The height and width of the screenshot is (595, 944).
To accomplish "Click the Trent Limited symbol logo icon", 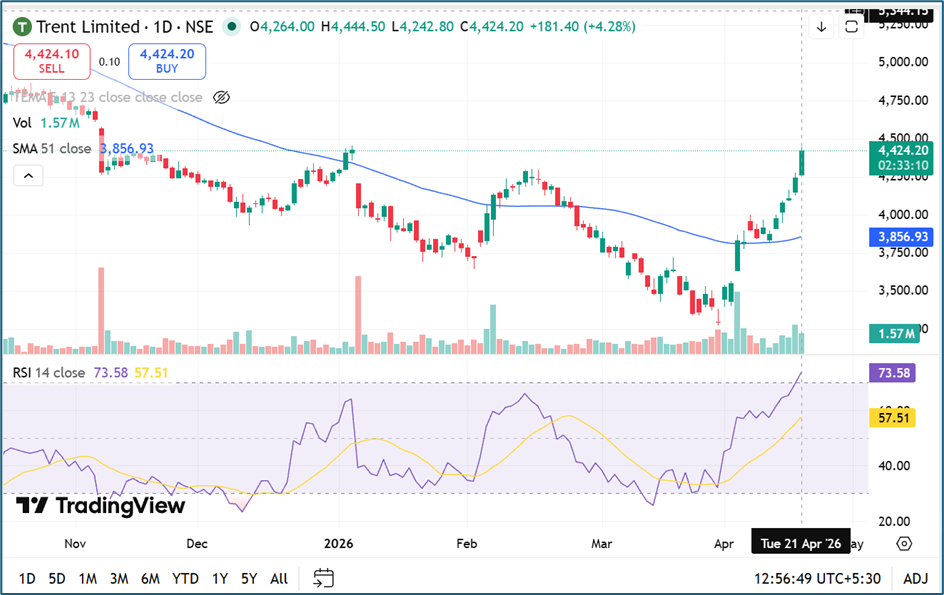I will click(21, 27).
